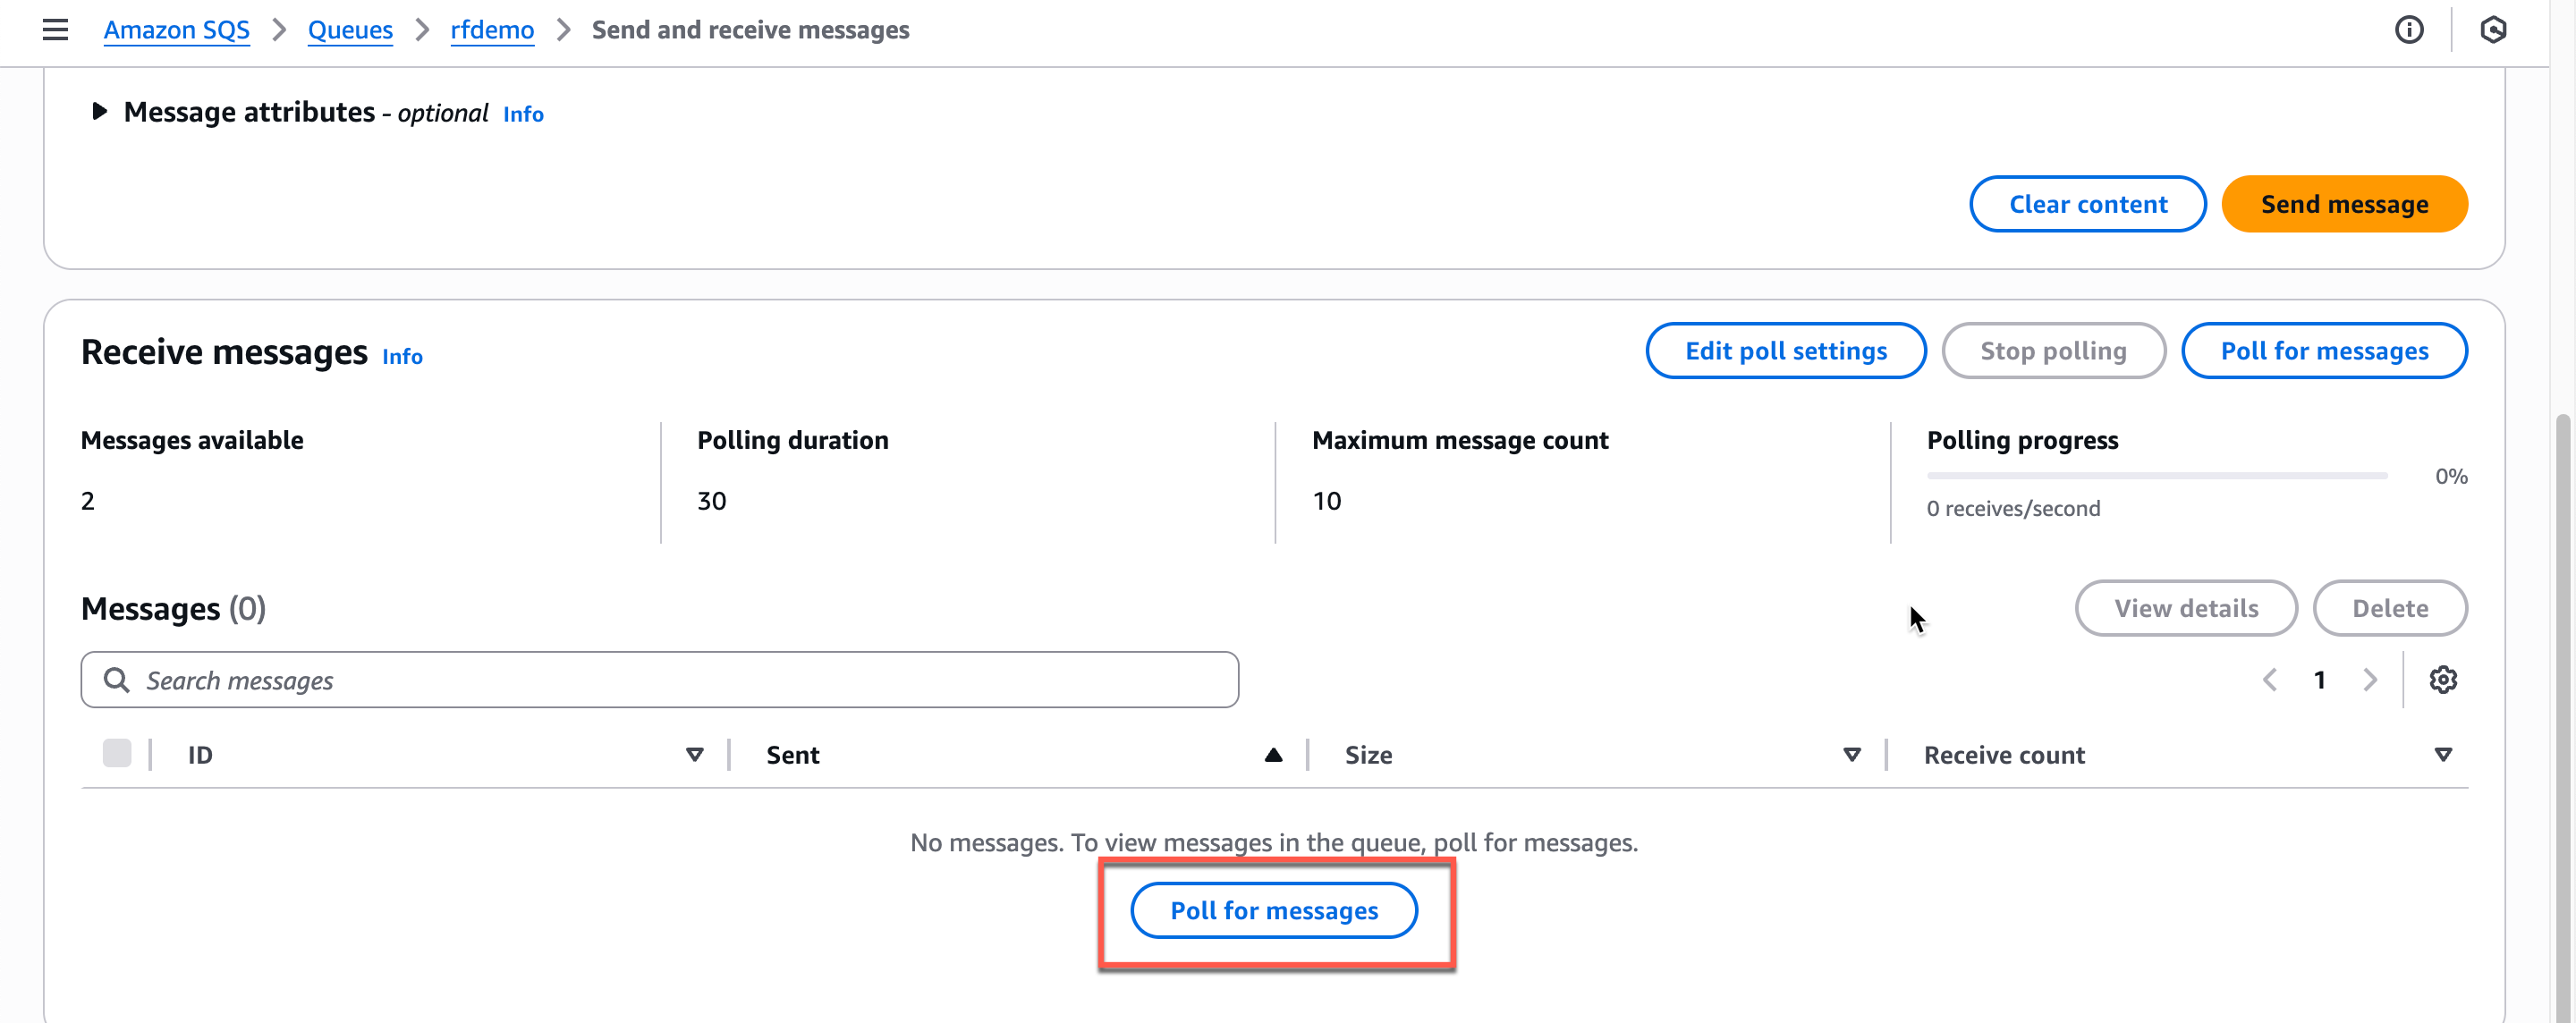Open the rfdemo queue breadcrumb link
The width and height of the screenshot is (2576, 1023).
(491, 30)
